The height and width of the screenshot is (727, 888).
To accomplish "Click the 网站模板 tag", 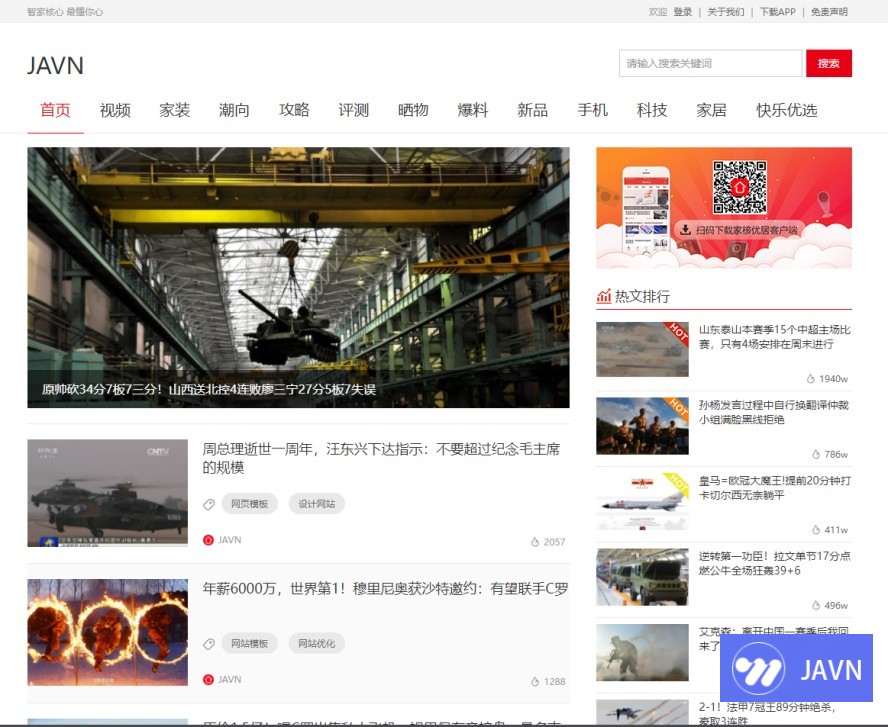I will 249,644.
